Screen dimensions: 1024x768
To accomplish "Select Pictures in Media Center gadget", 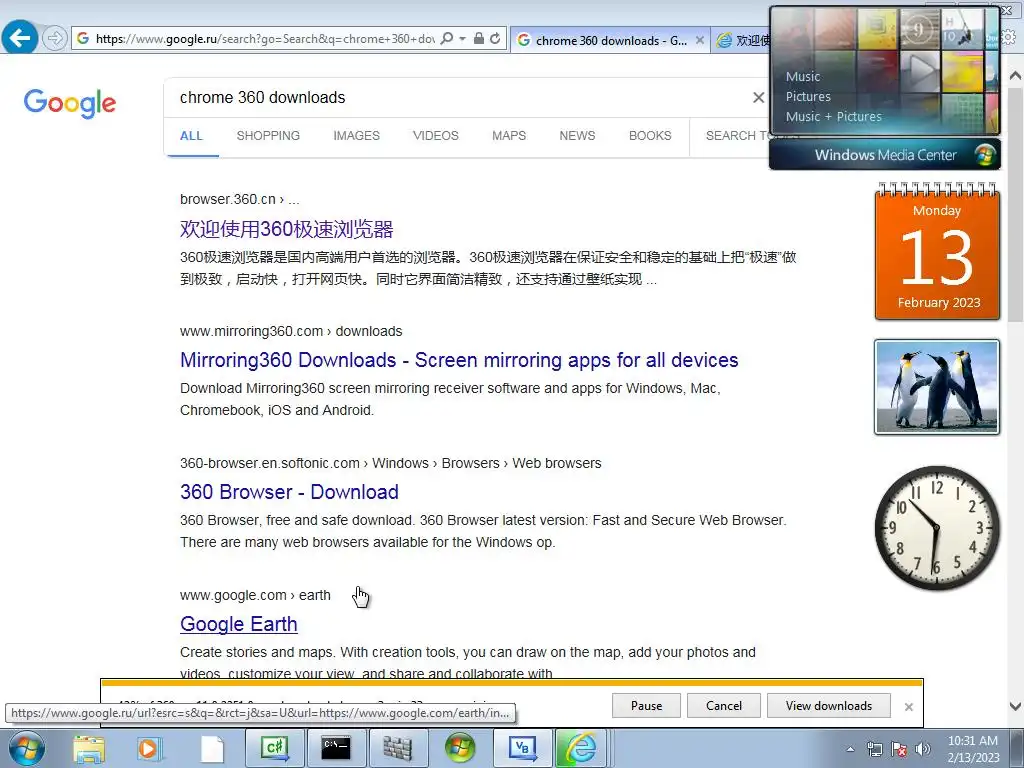I will coord(808,97).
